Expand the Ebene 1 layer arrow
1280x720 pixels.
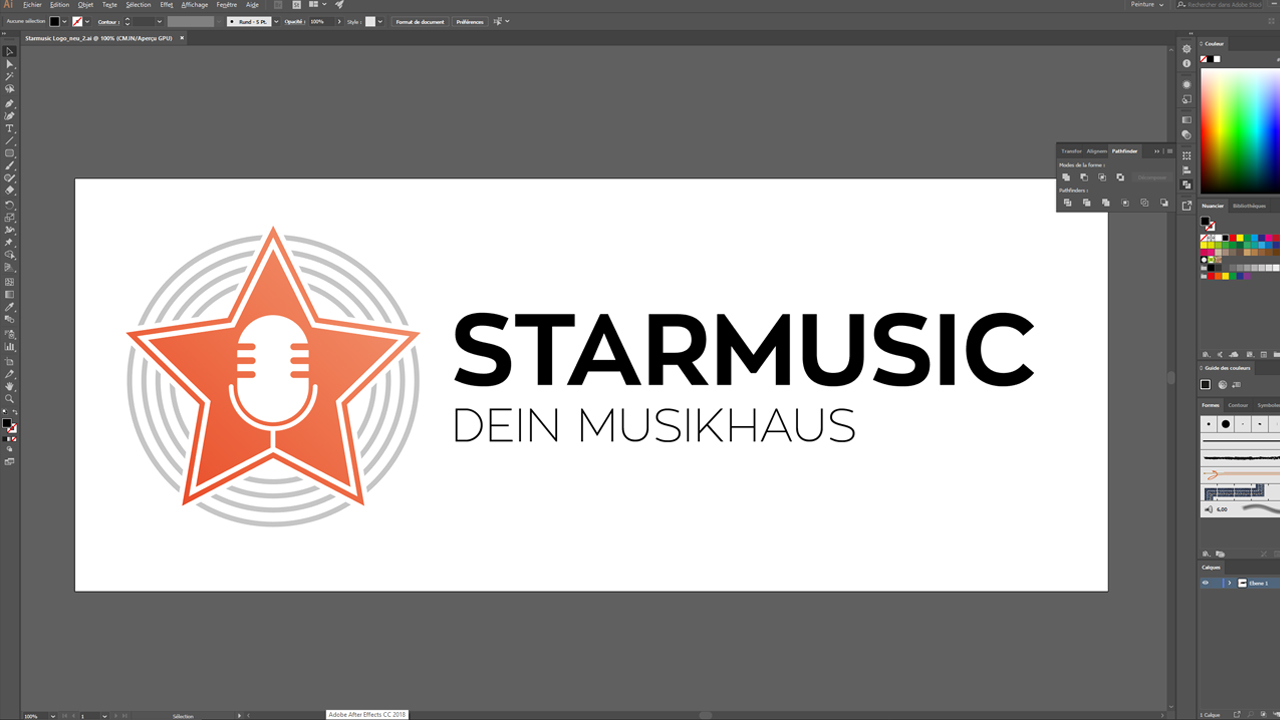point(1229,583)
